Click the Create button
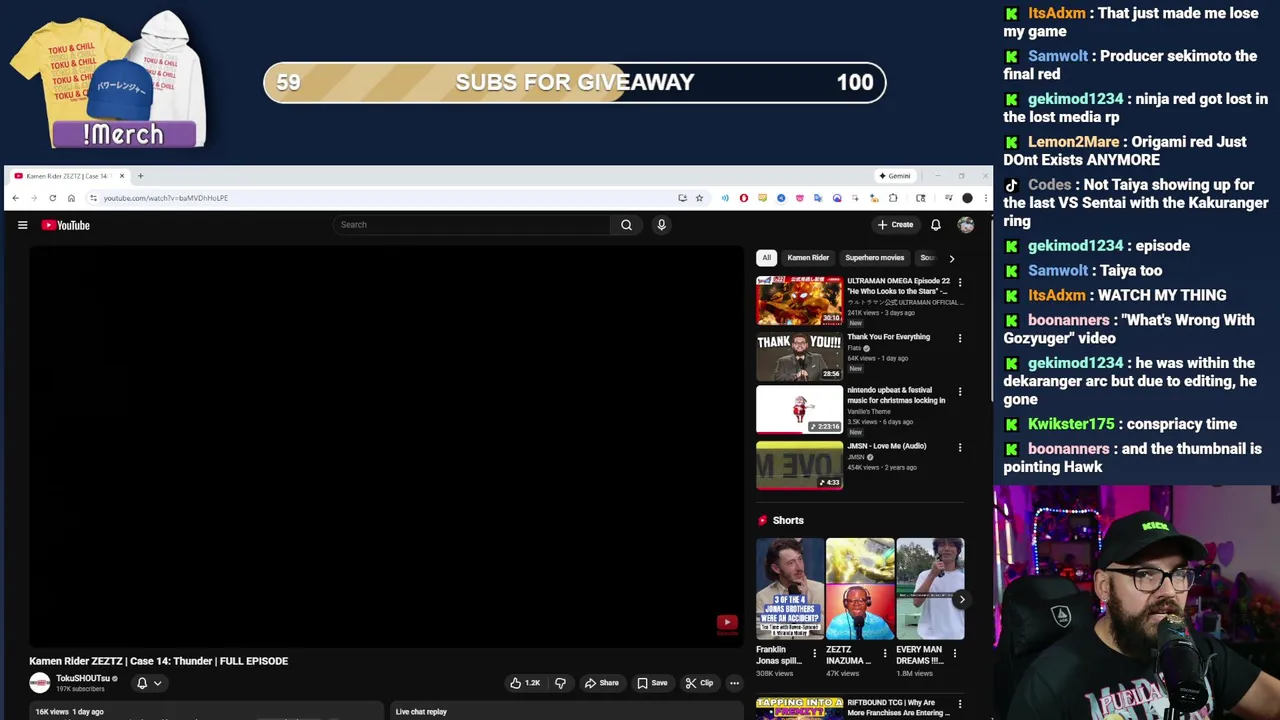 click(895, 225)
